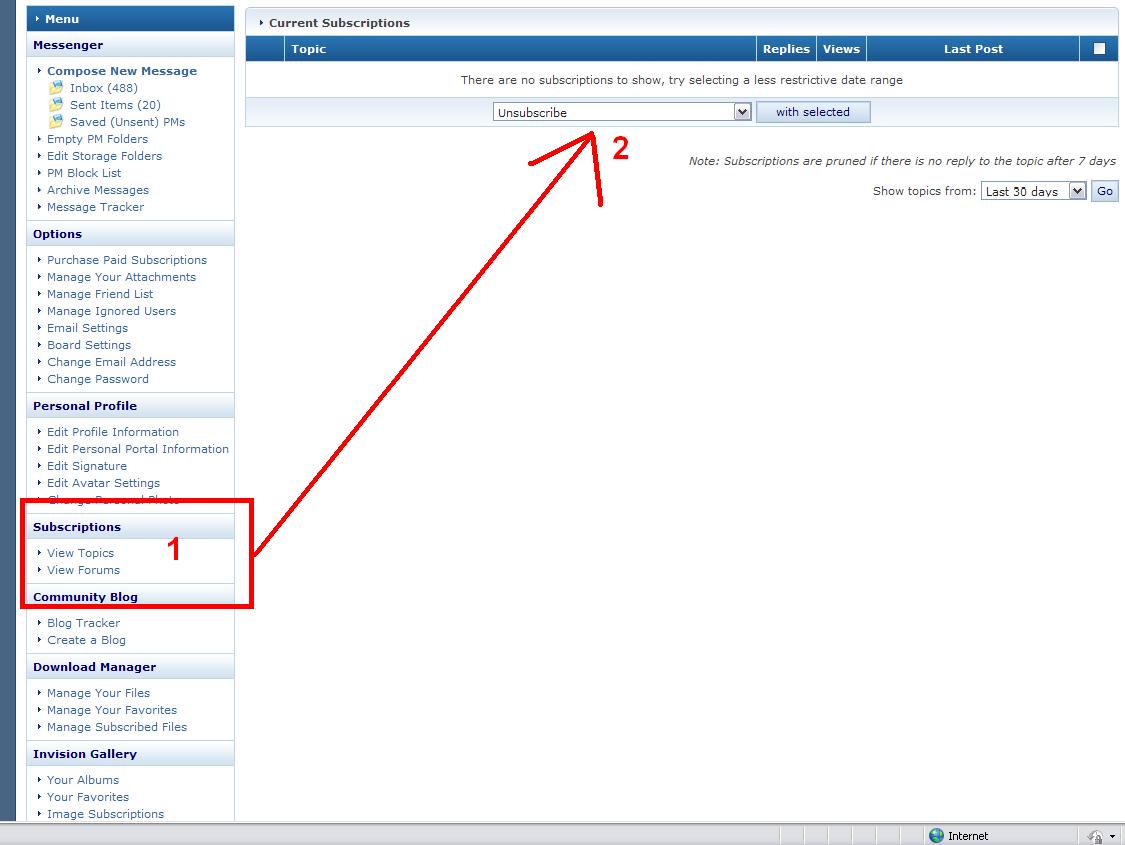This screenshot has height=845, width=1125.
Task: Open Saved (Unsent) PMs
Action: click(x=128, y=122)
